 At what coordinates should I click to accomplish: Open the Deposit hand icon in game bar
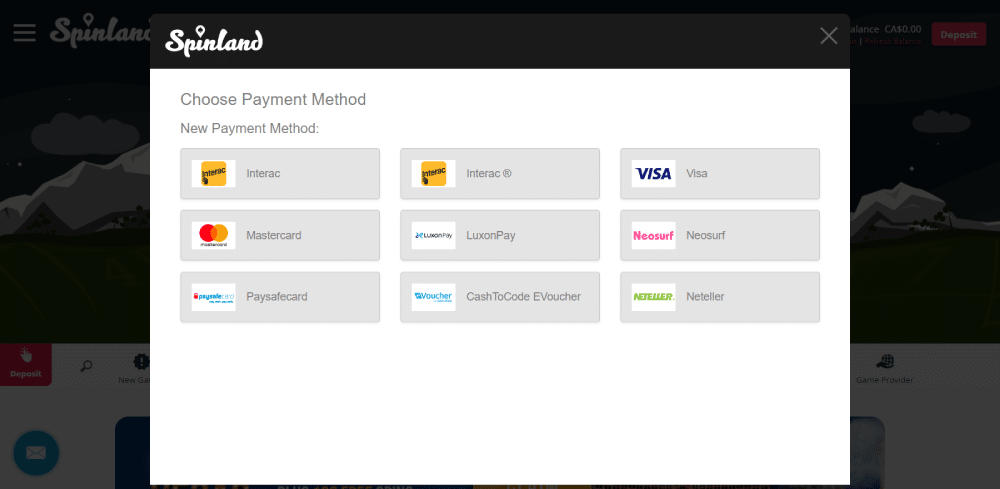tap(26, 365)
